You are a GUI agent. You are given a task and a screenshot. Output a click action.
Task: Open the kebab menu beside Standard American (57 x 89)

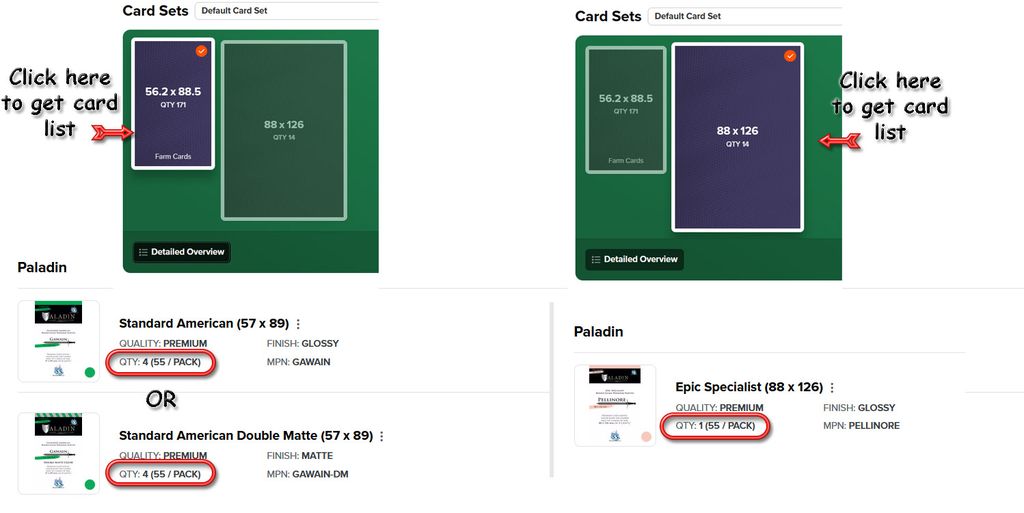pos(298,324)
